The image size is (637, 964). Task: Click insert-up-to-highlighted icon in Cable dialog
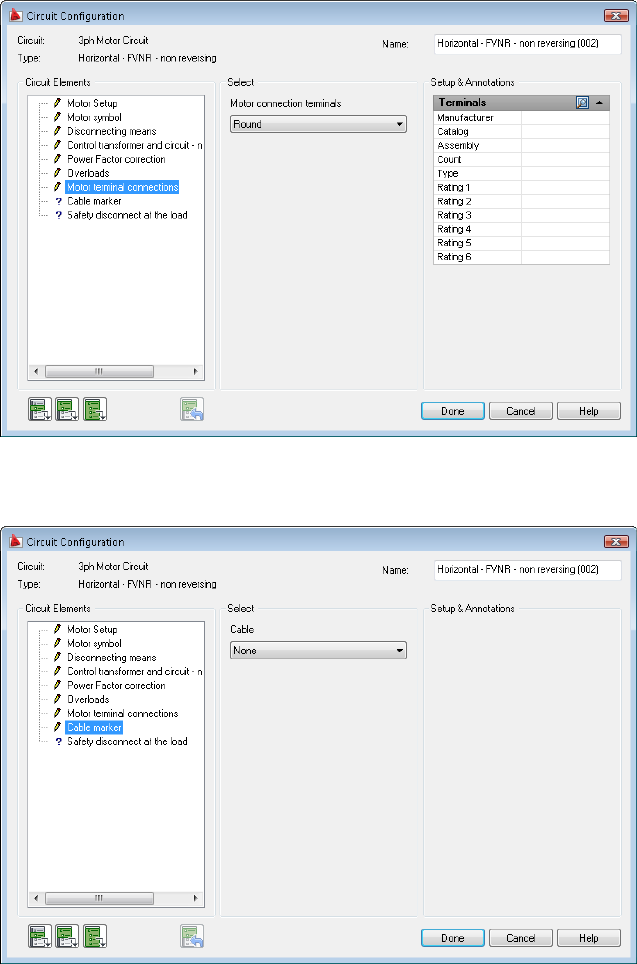click(68, 936)
